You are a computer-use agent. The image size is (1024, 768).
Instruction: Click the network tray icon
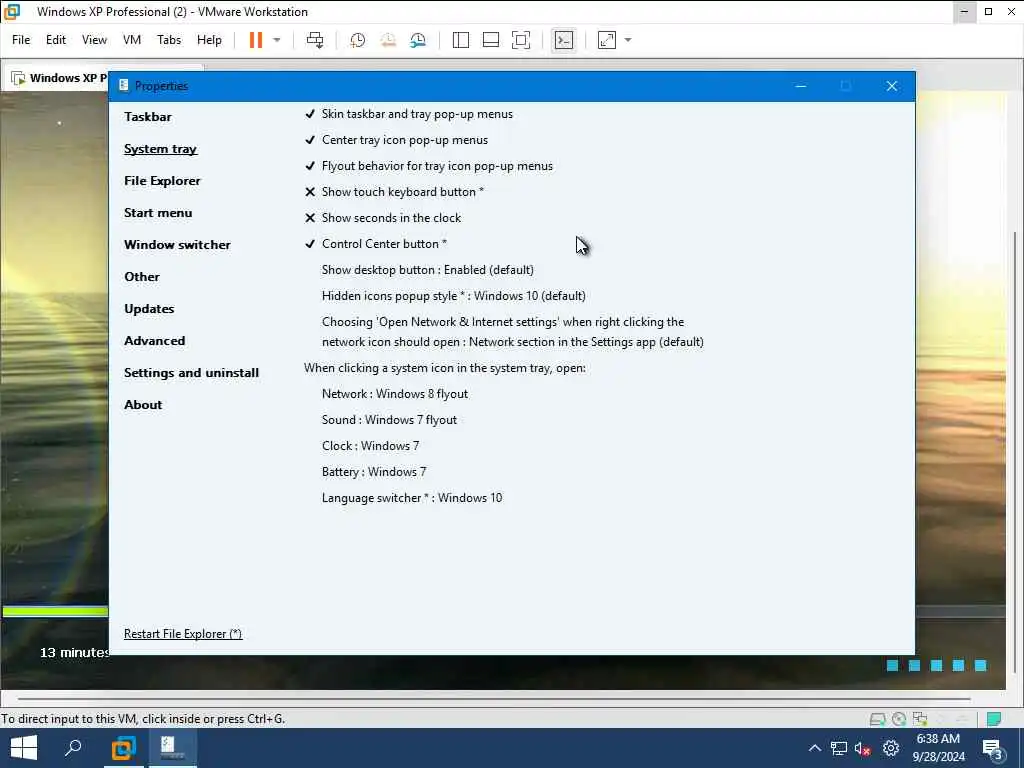[x=839, y=748]
